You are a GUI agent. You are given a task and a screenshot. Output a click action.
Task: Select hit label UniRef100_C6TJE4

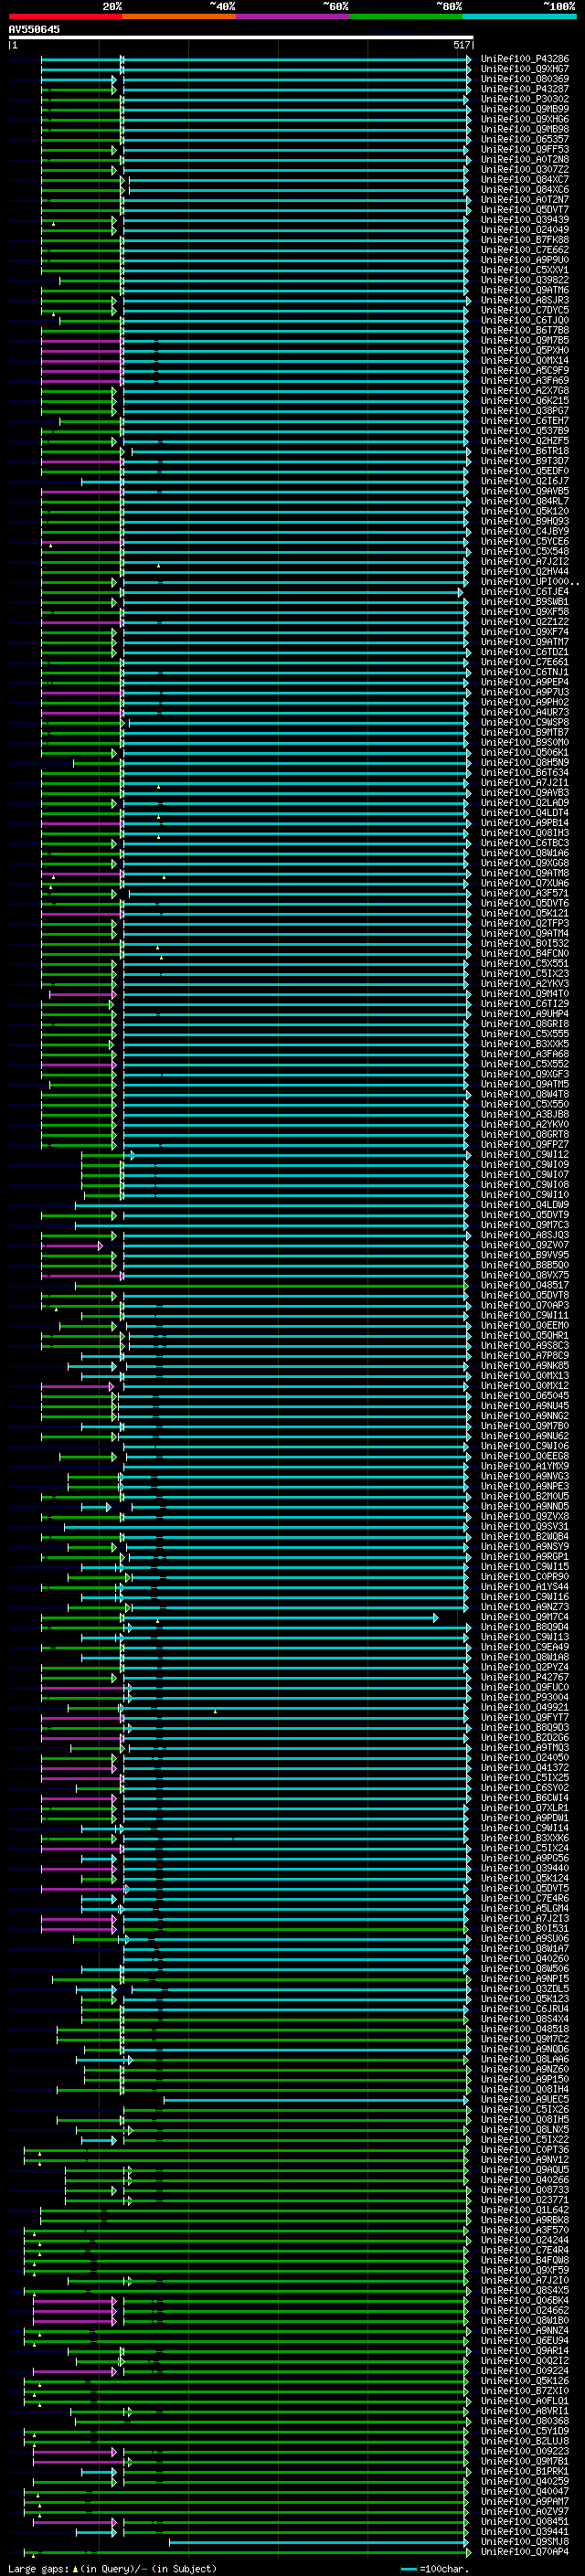(x=525, y=591)
